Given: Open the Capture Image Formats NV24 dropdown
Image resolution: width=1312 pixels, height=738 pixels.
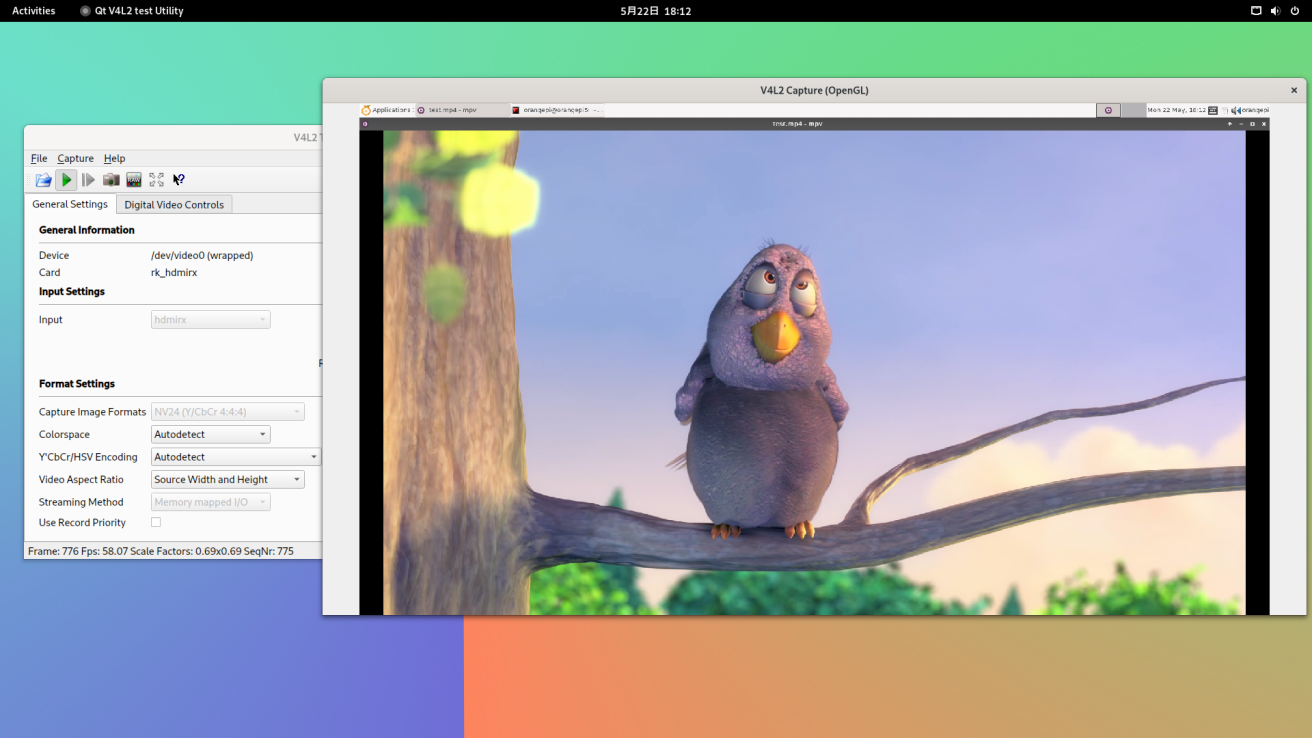Looking at the screenshot, I should tap(228, 412).
